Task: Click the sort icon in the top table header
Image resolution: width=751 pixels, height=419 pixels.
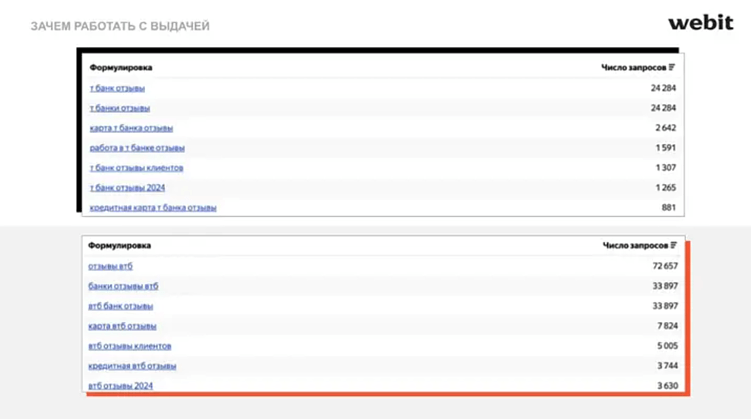Action: click(x=672, y=68)
